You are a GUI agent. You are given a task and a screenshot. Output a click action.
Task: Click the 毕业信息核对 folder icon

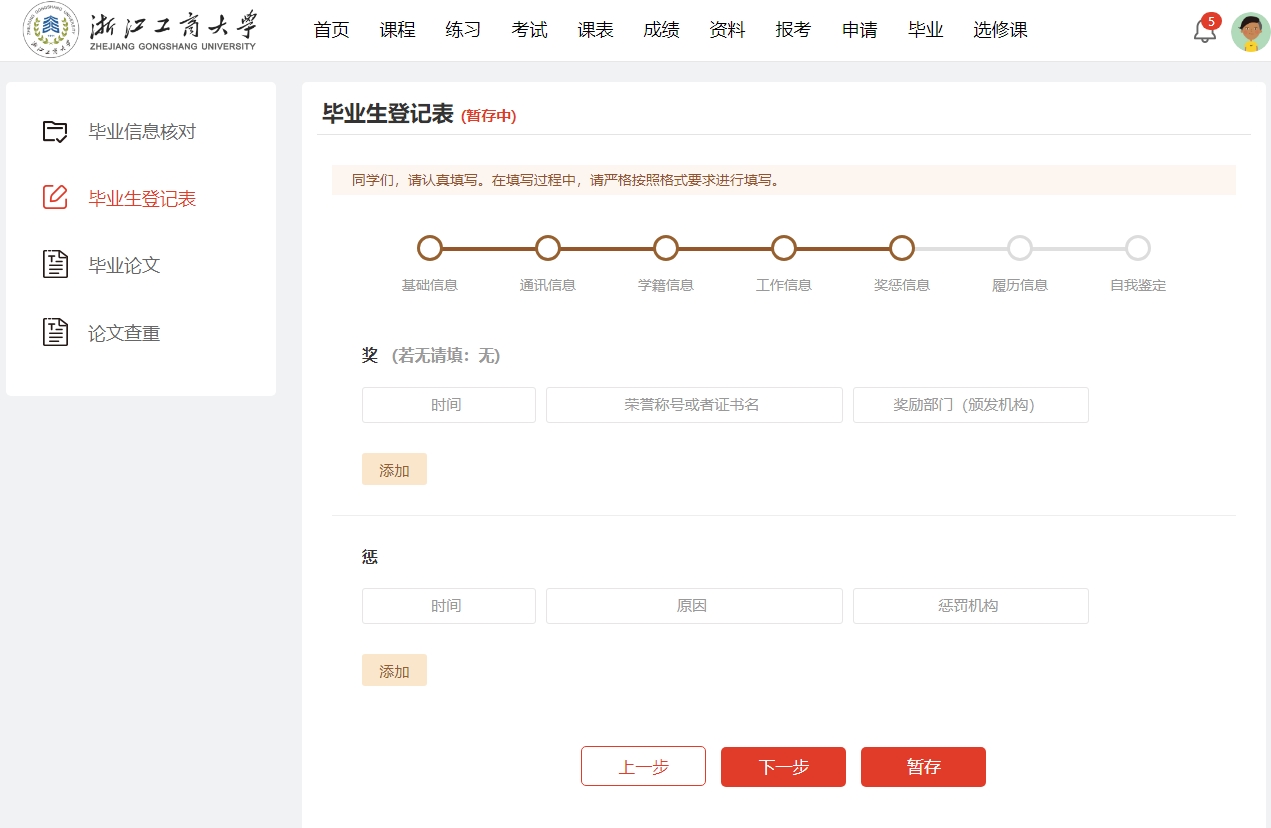[x=55, y=131]
